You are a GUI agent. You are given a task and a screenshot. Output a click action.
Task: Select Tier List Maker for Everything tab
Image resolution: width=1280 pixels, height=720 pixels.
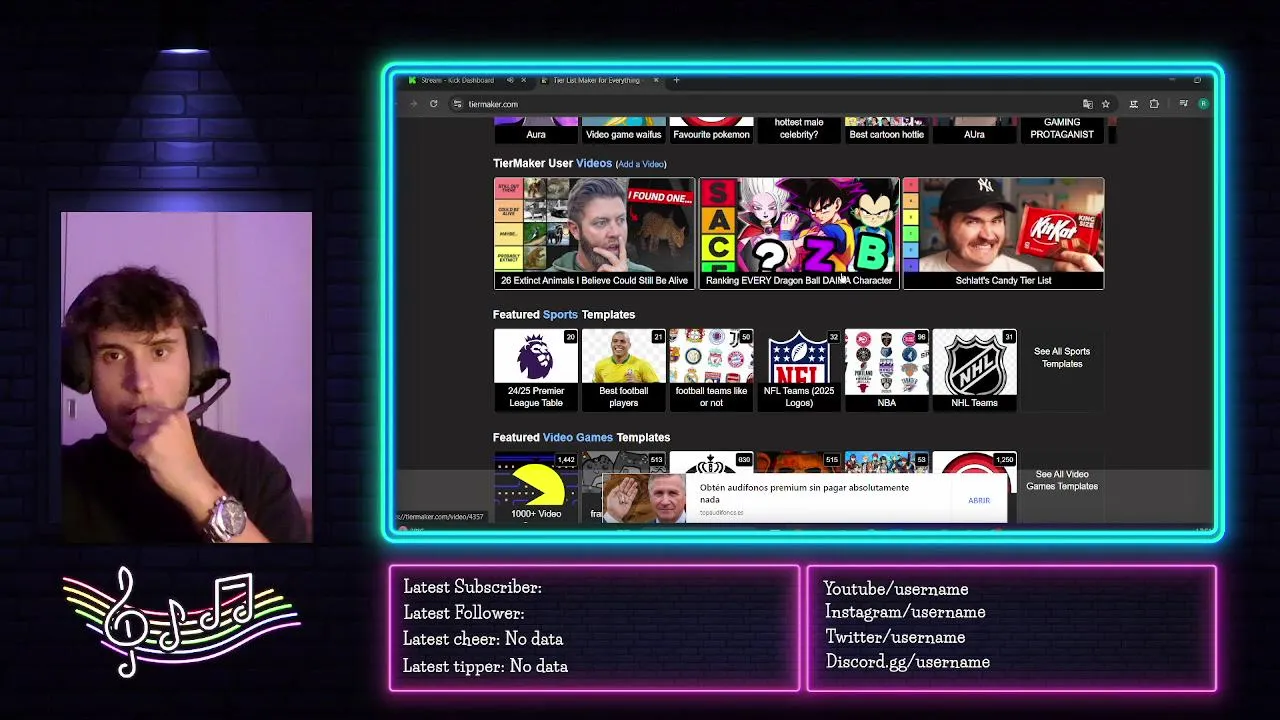click(x=598, y=80)
